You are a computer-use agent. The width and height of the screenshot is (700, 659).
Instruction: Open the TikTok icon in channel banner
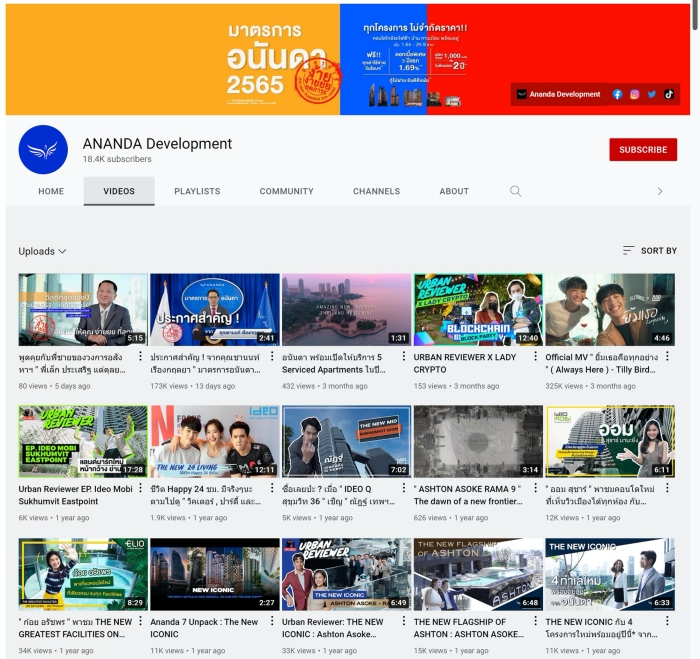(x=669, y=94)
